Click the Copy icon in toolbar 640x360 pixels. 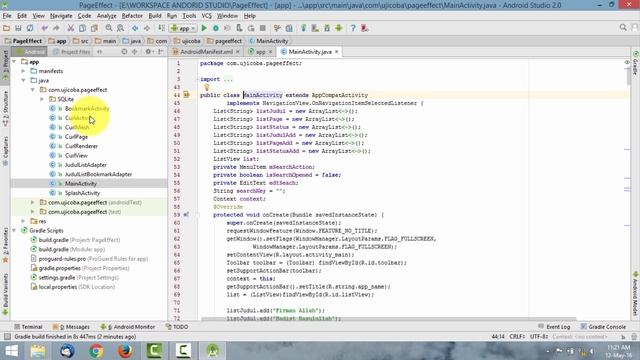coord(82,28)
